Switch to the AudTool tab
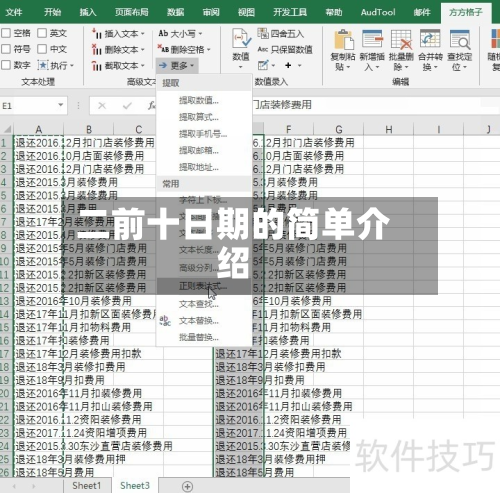Viewport: 500px width, 493px height. pyautogui.click(x=378, y=12)
